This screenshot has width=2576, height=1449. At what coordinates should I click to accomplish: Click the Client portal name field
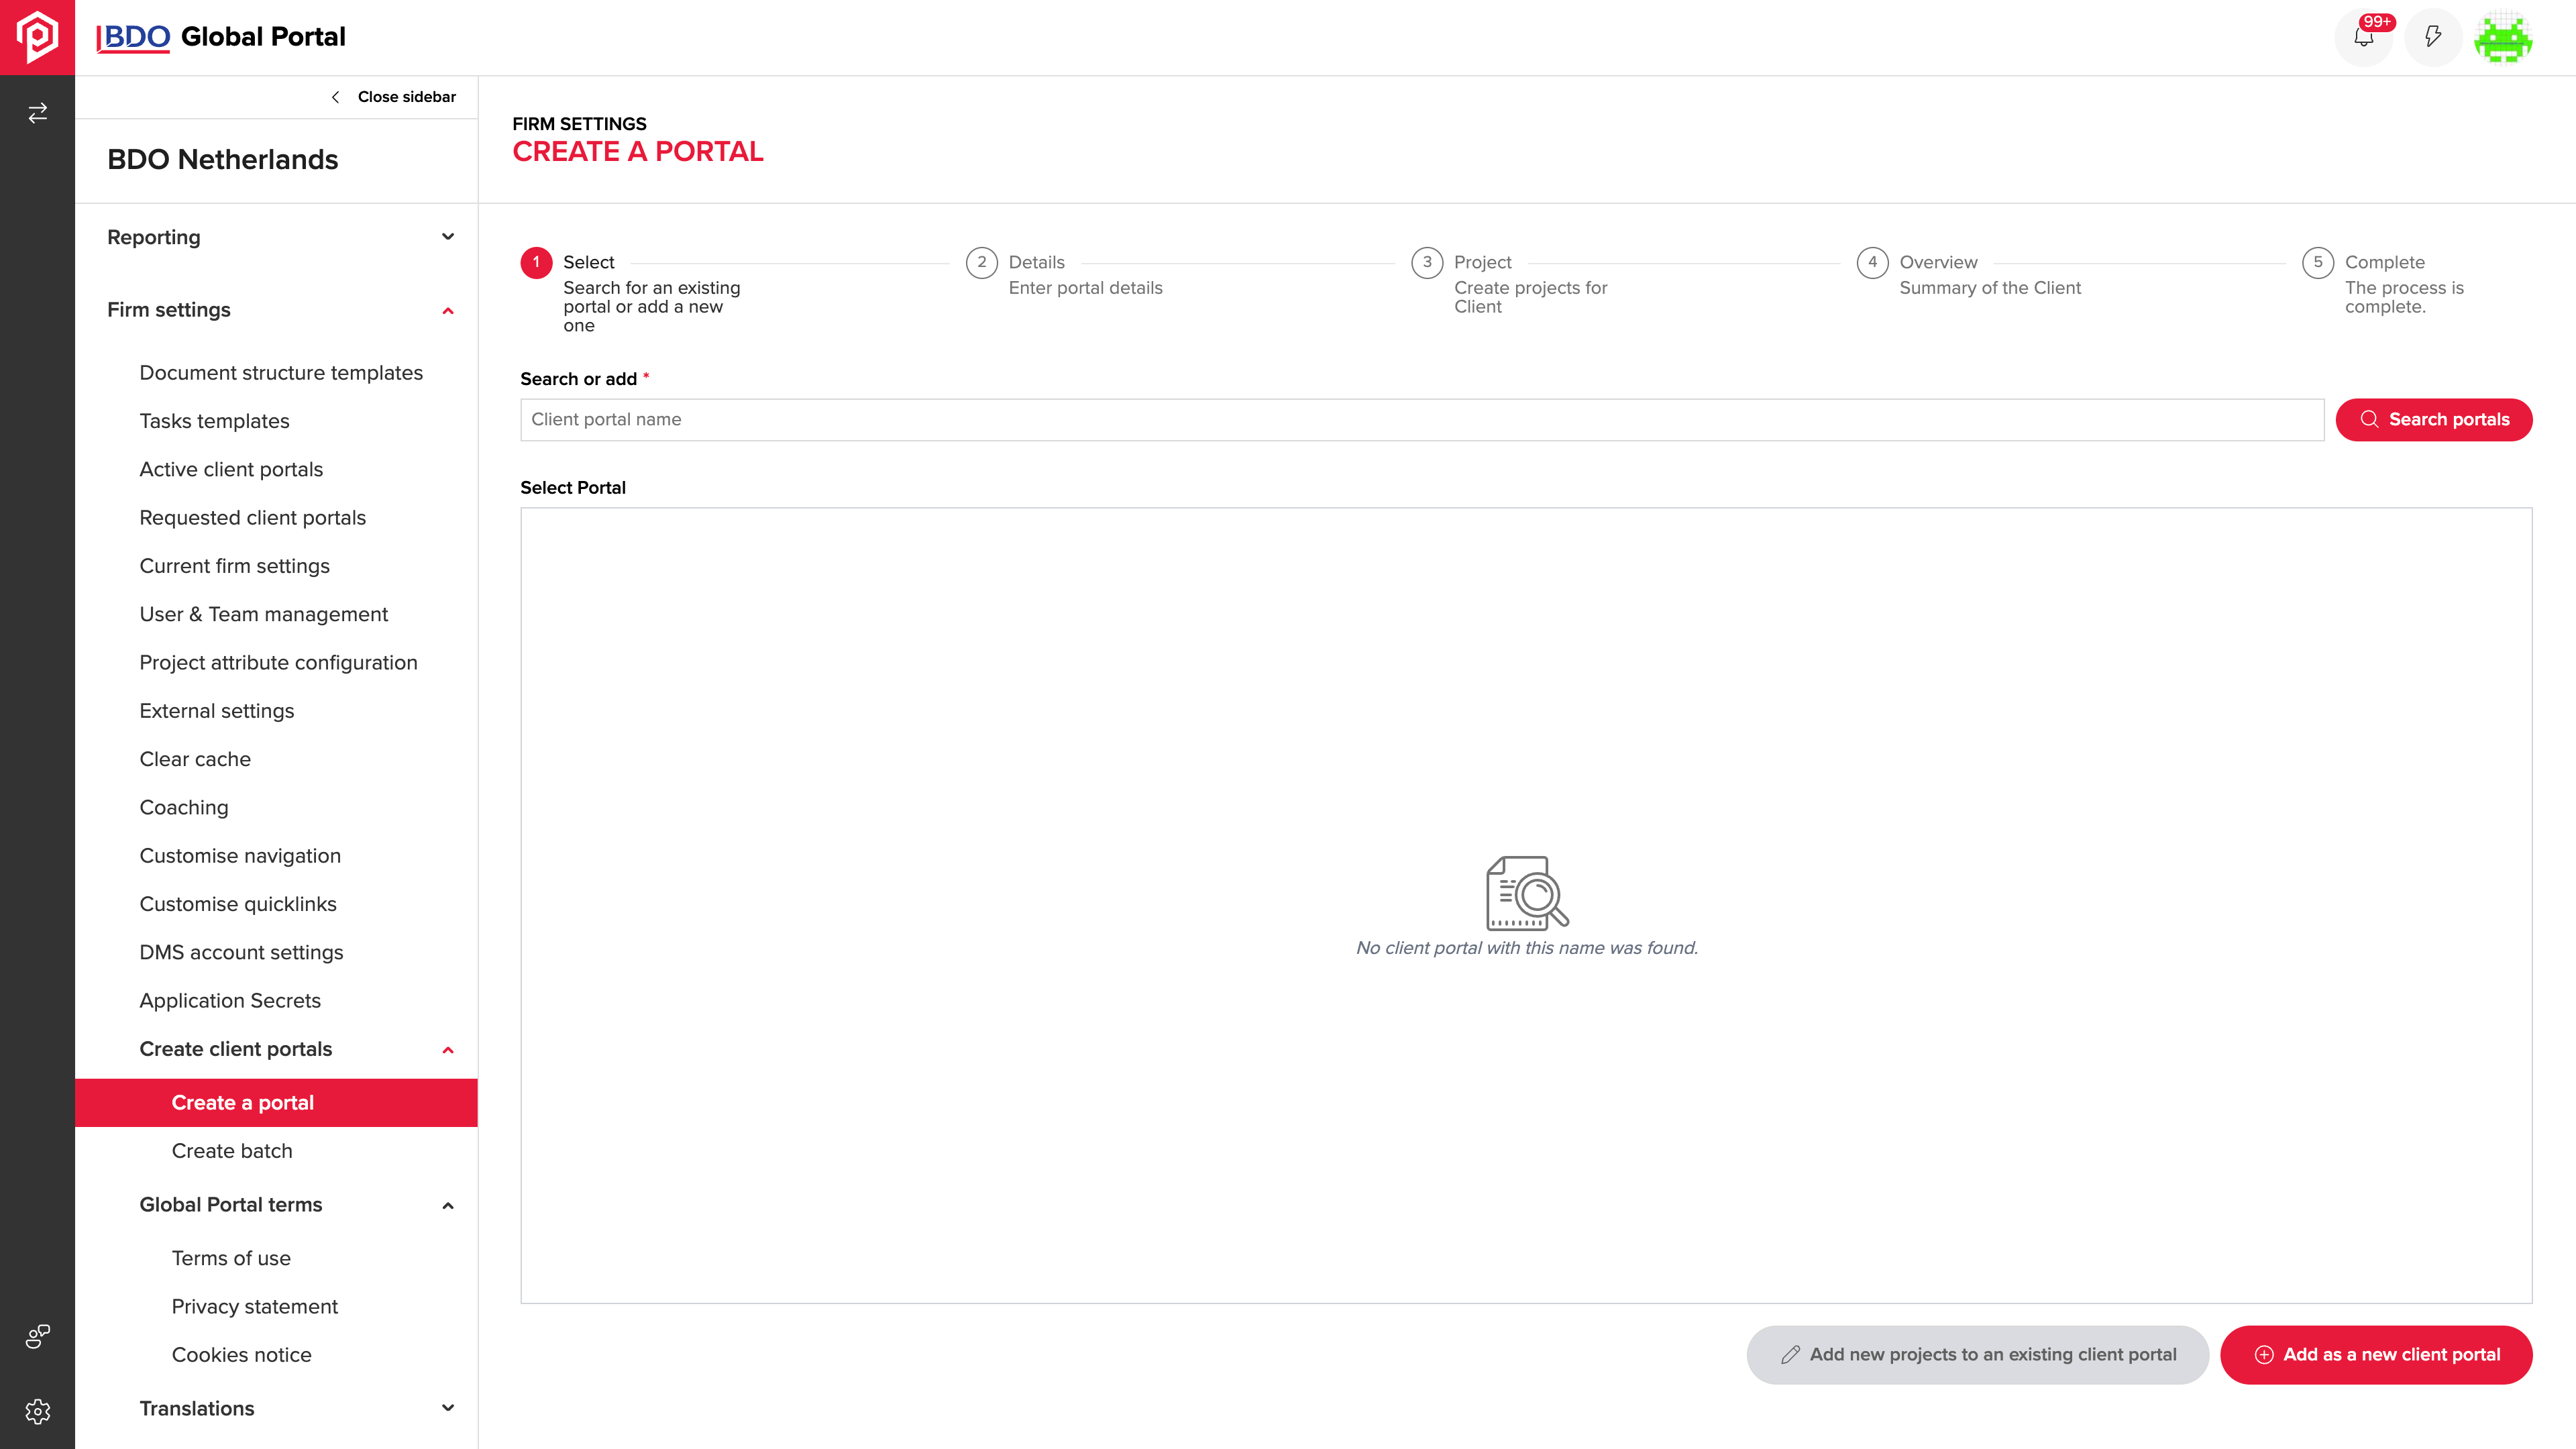point(1421,420)
